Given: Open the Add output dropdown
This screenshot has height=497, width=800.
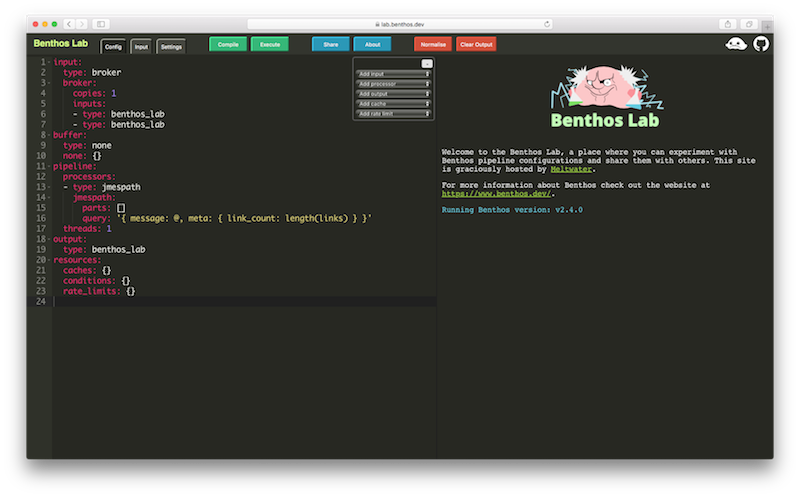Looking at the screenshot, I should click(x=393, y=94).
